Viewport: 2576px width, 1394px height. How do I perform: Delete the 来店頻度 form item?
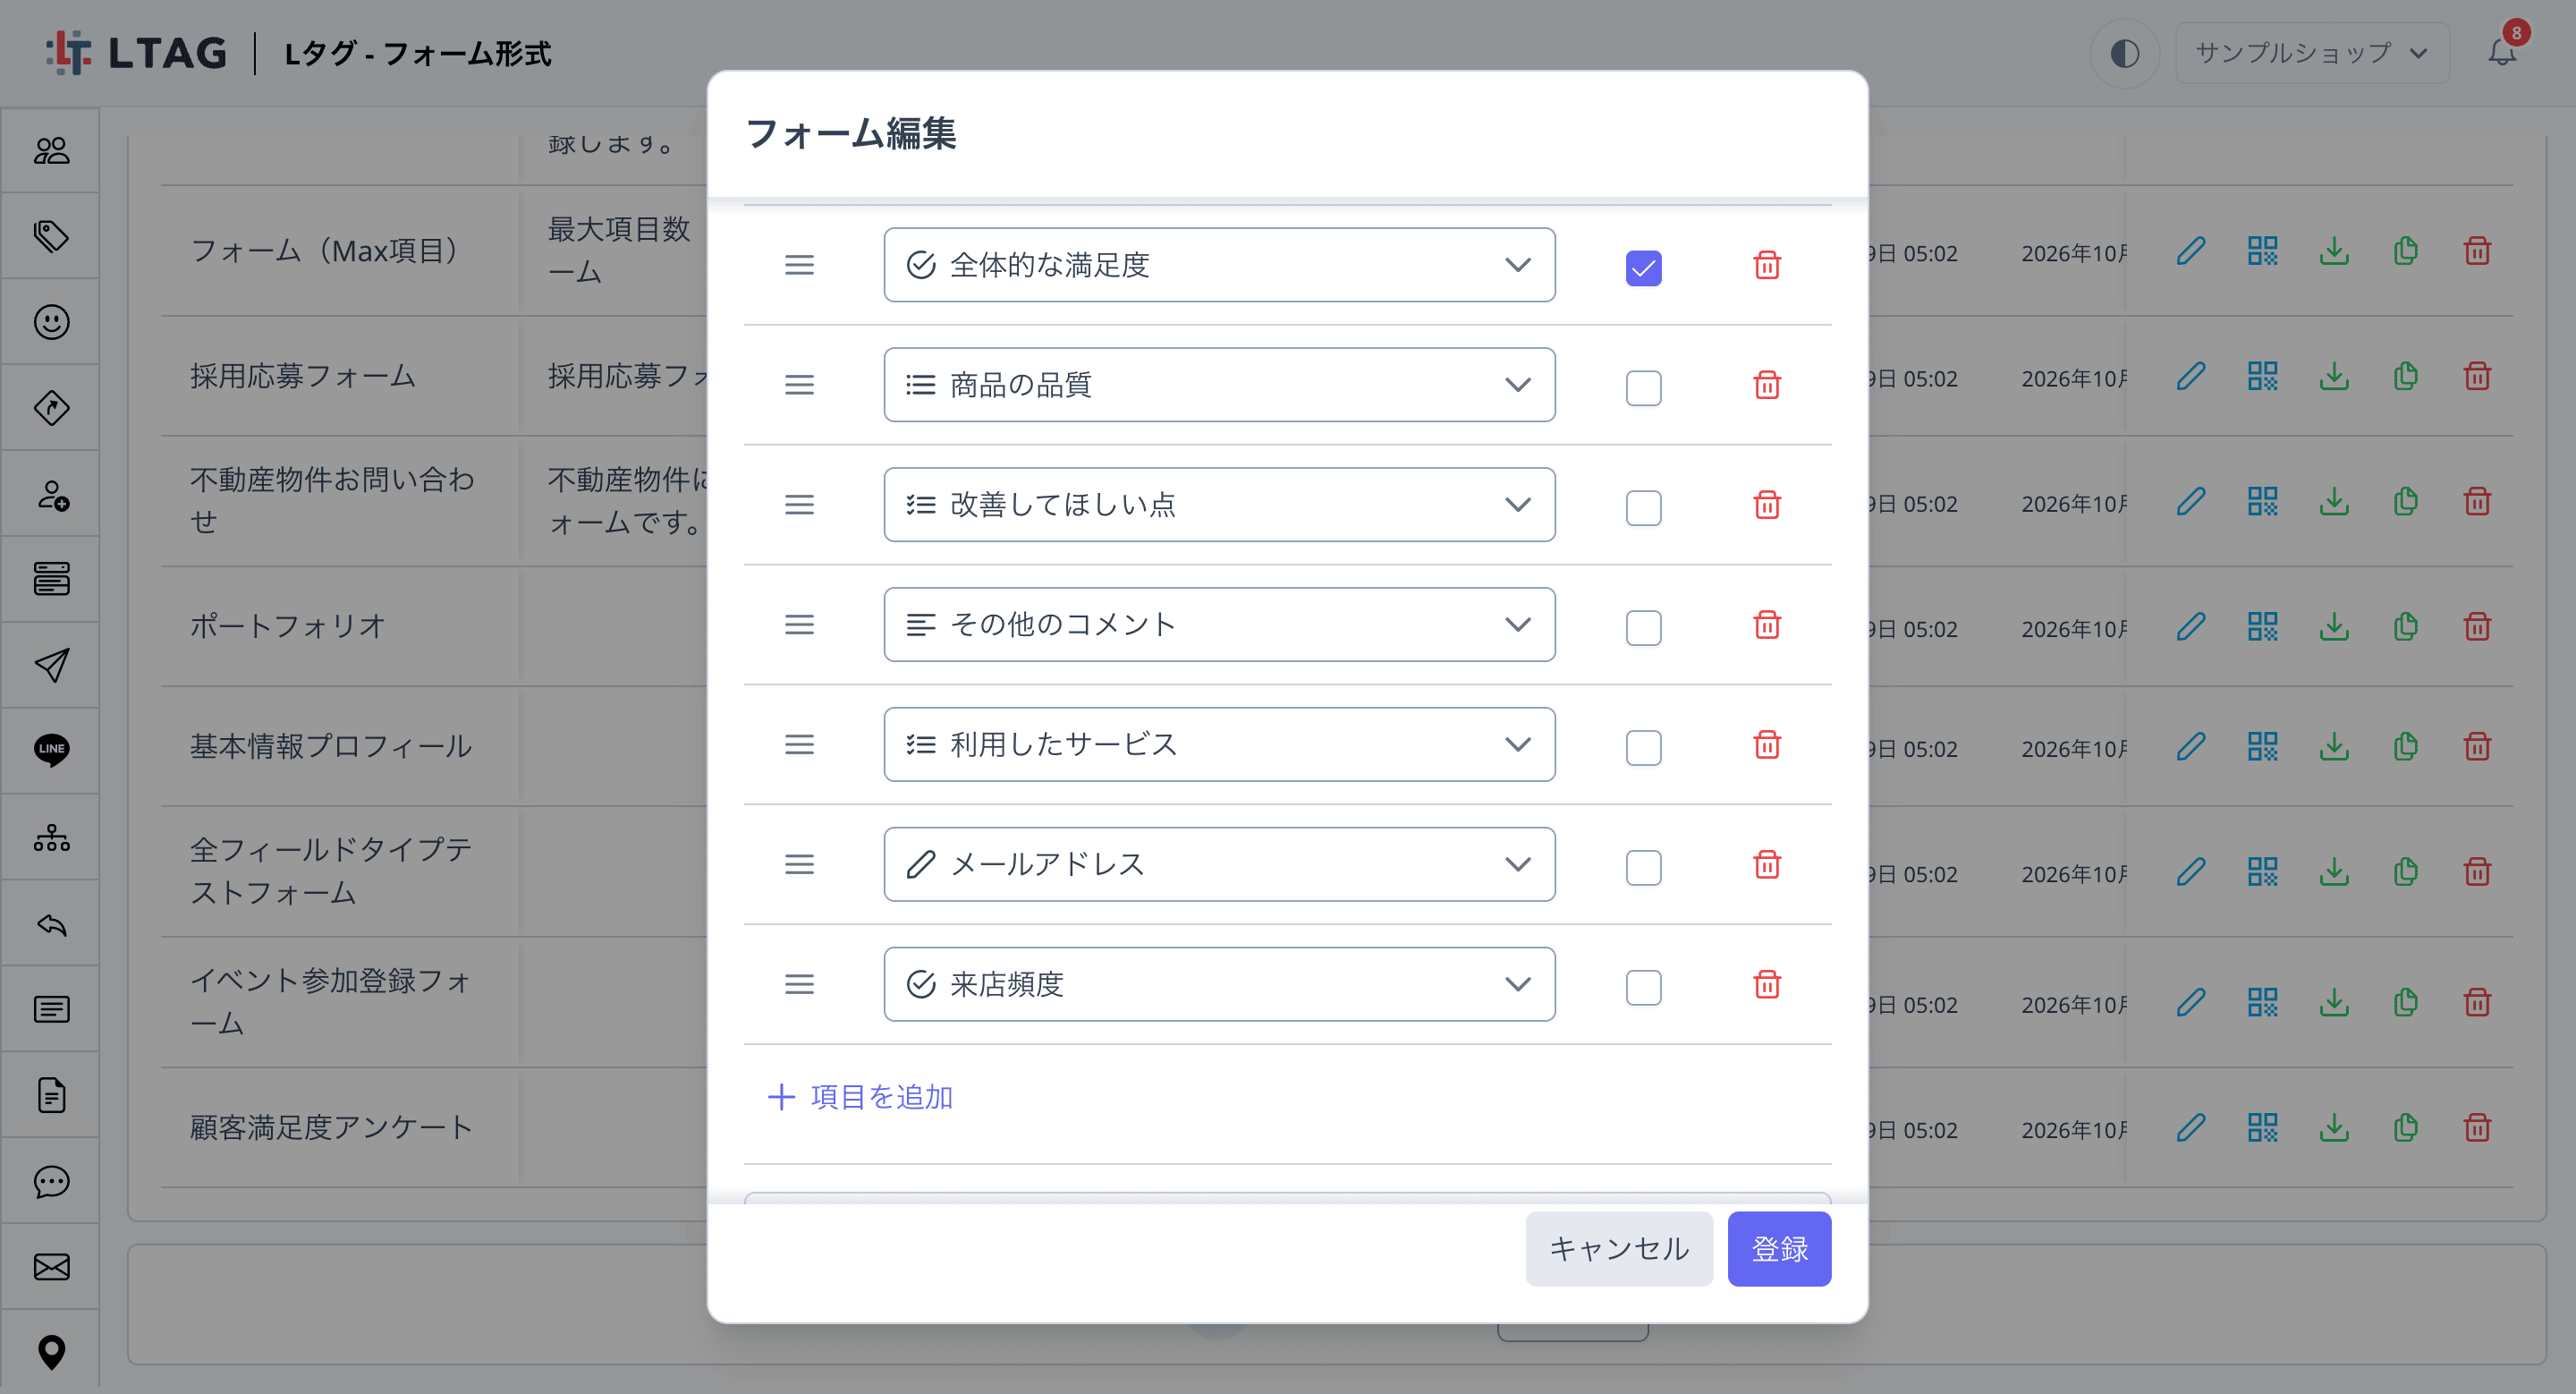point(1767,985)
